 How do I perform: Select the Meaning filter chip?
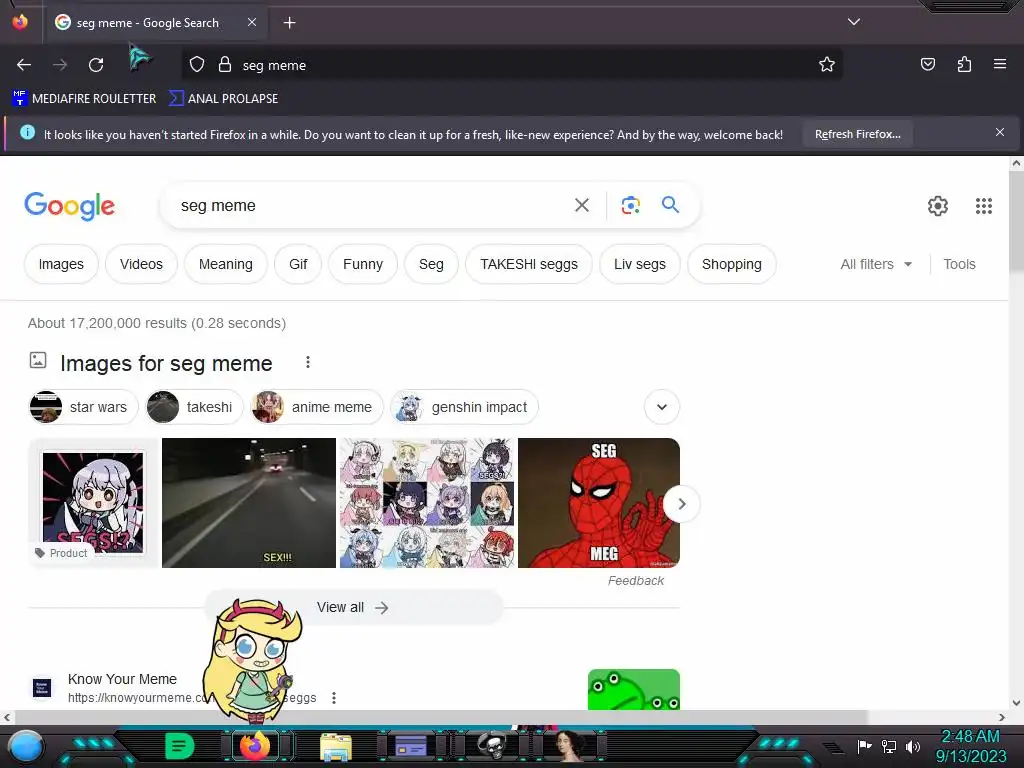point(225,264)
